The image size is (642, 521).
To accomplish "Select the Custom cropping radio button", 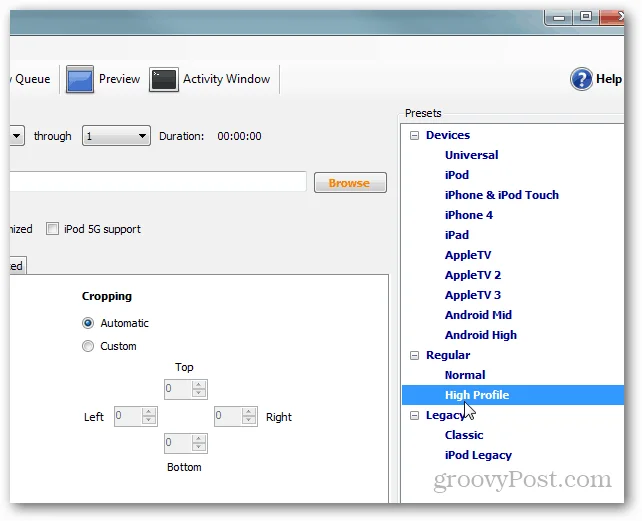I will (x=88, y=346).
